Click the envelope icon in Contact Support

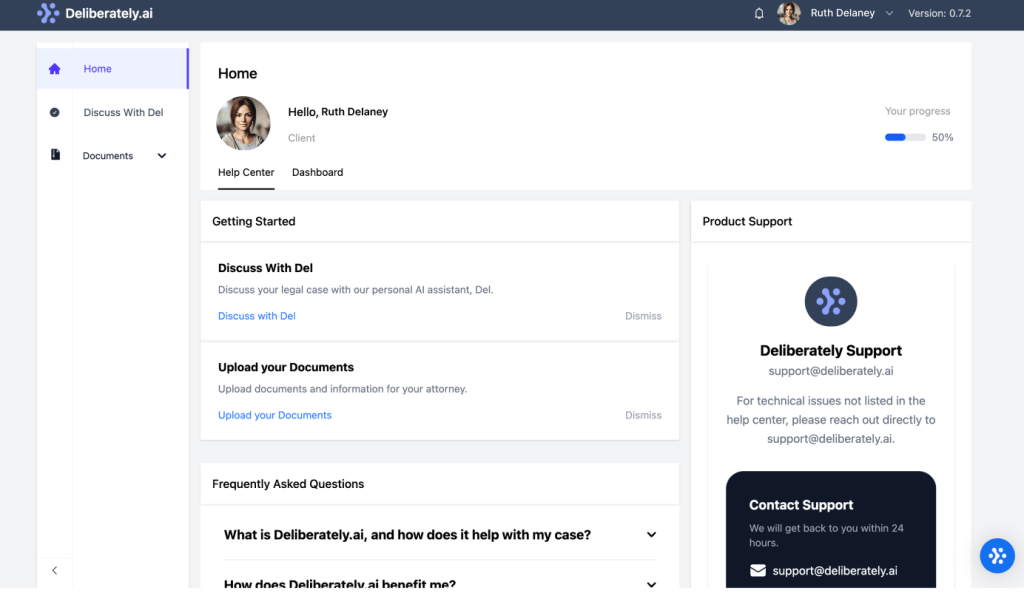758,571
